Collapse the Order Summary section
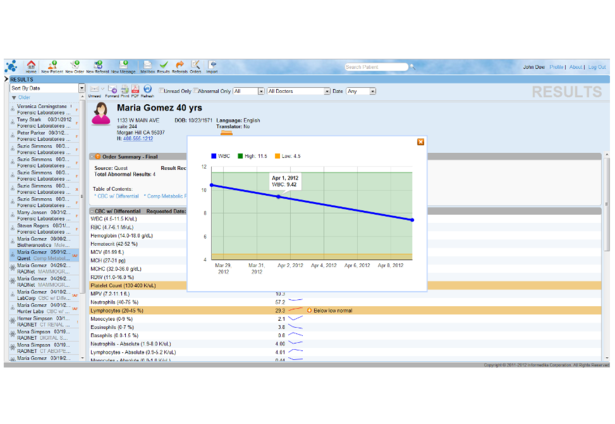 click(93, 156)
